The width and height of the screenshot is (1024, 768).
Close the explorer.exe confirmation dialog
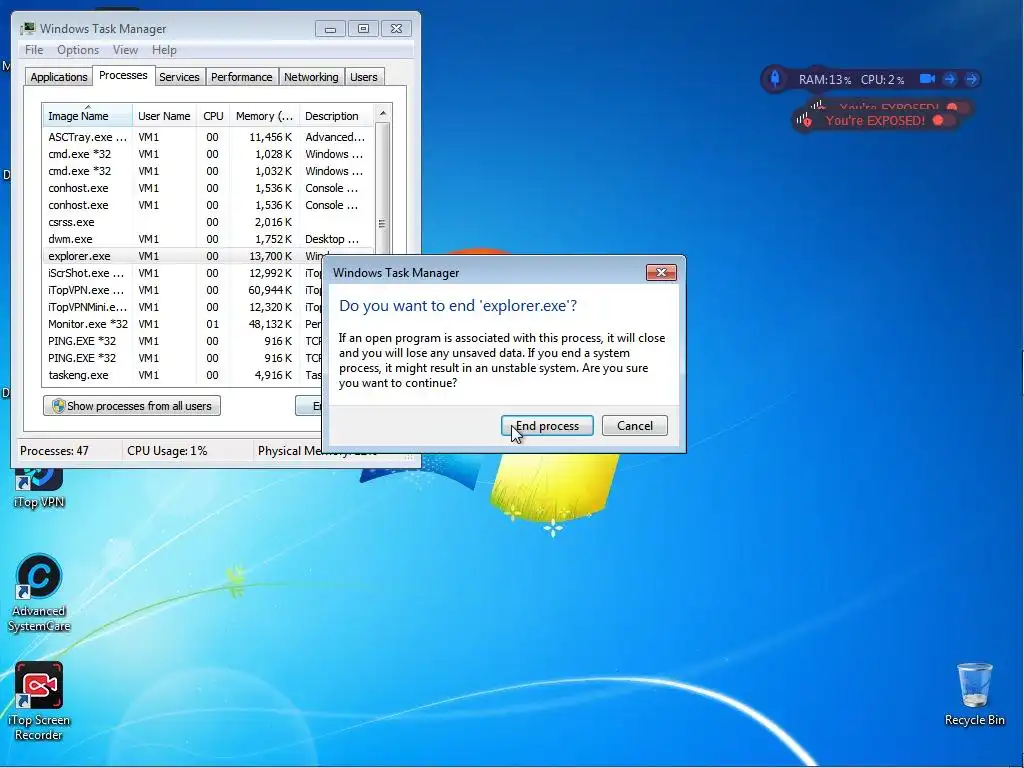point(661,272)
